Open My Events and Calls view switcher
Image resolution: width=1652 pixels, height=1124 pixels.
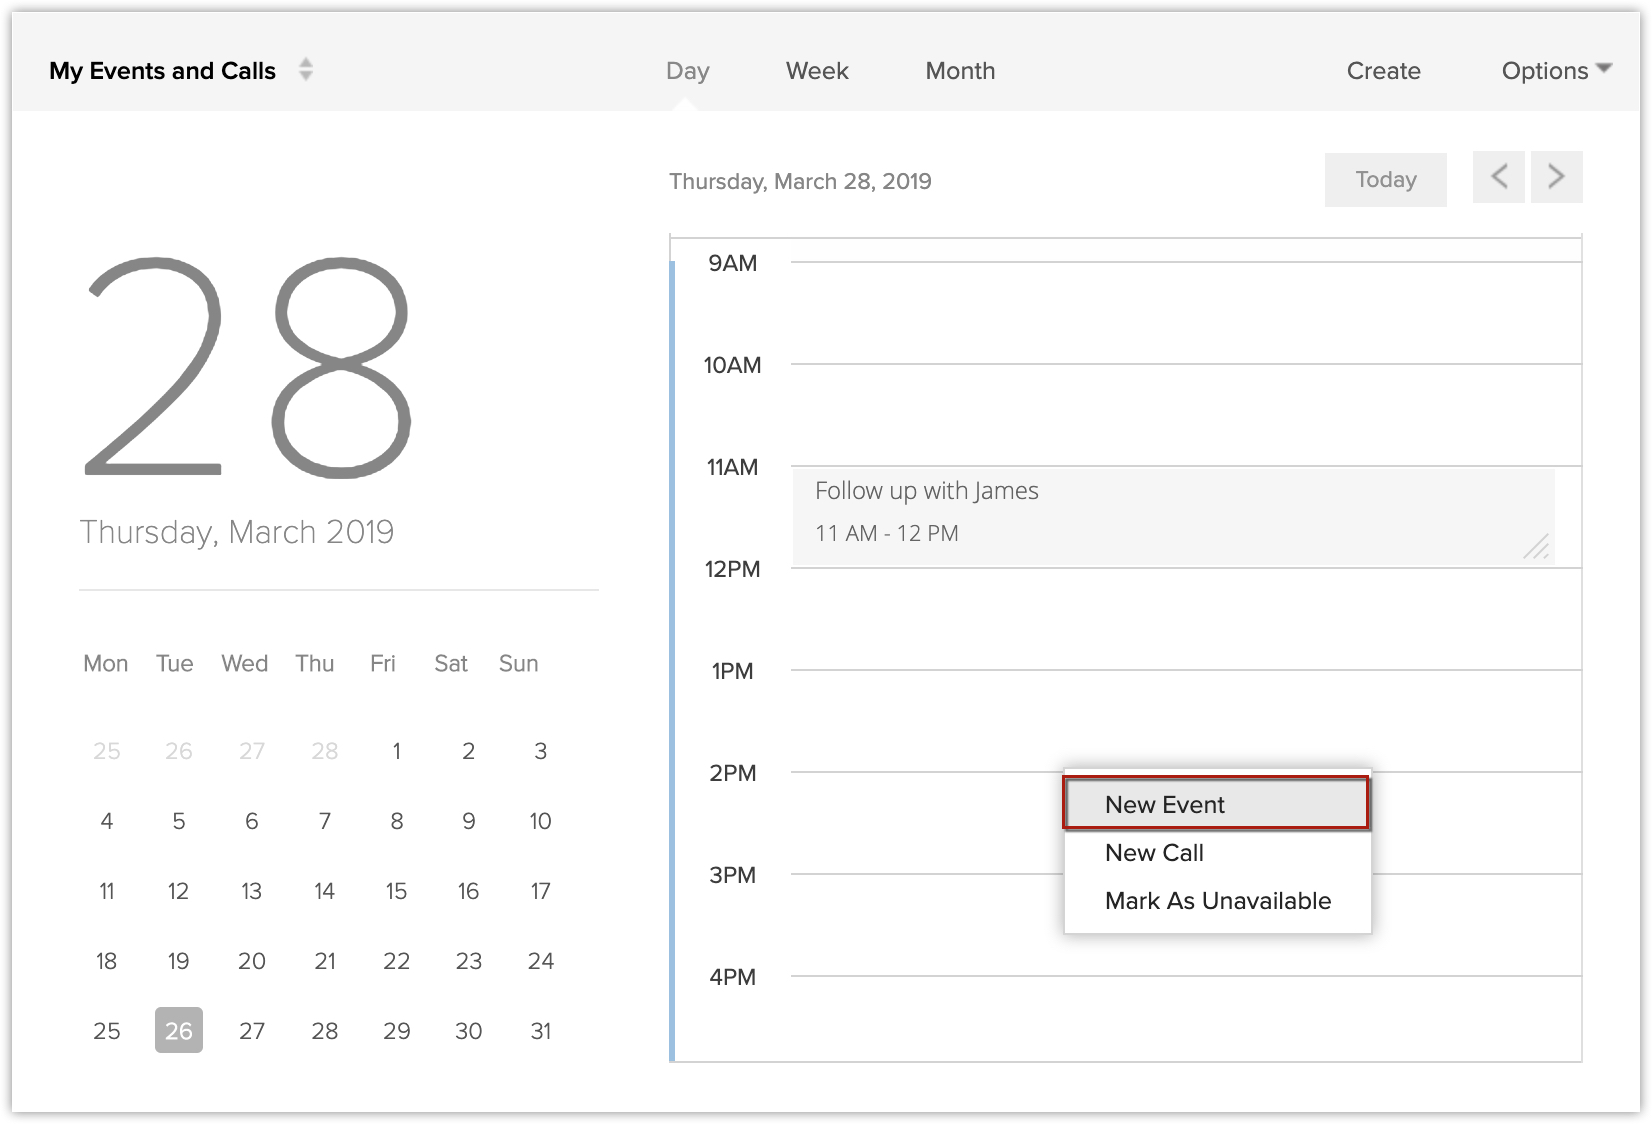pos(305,70)
